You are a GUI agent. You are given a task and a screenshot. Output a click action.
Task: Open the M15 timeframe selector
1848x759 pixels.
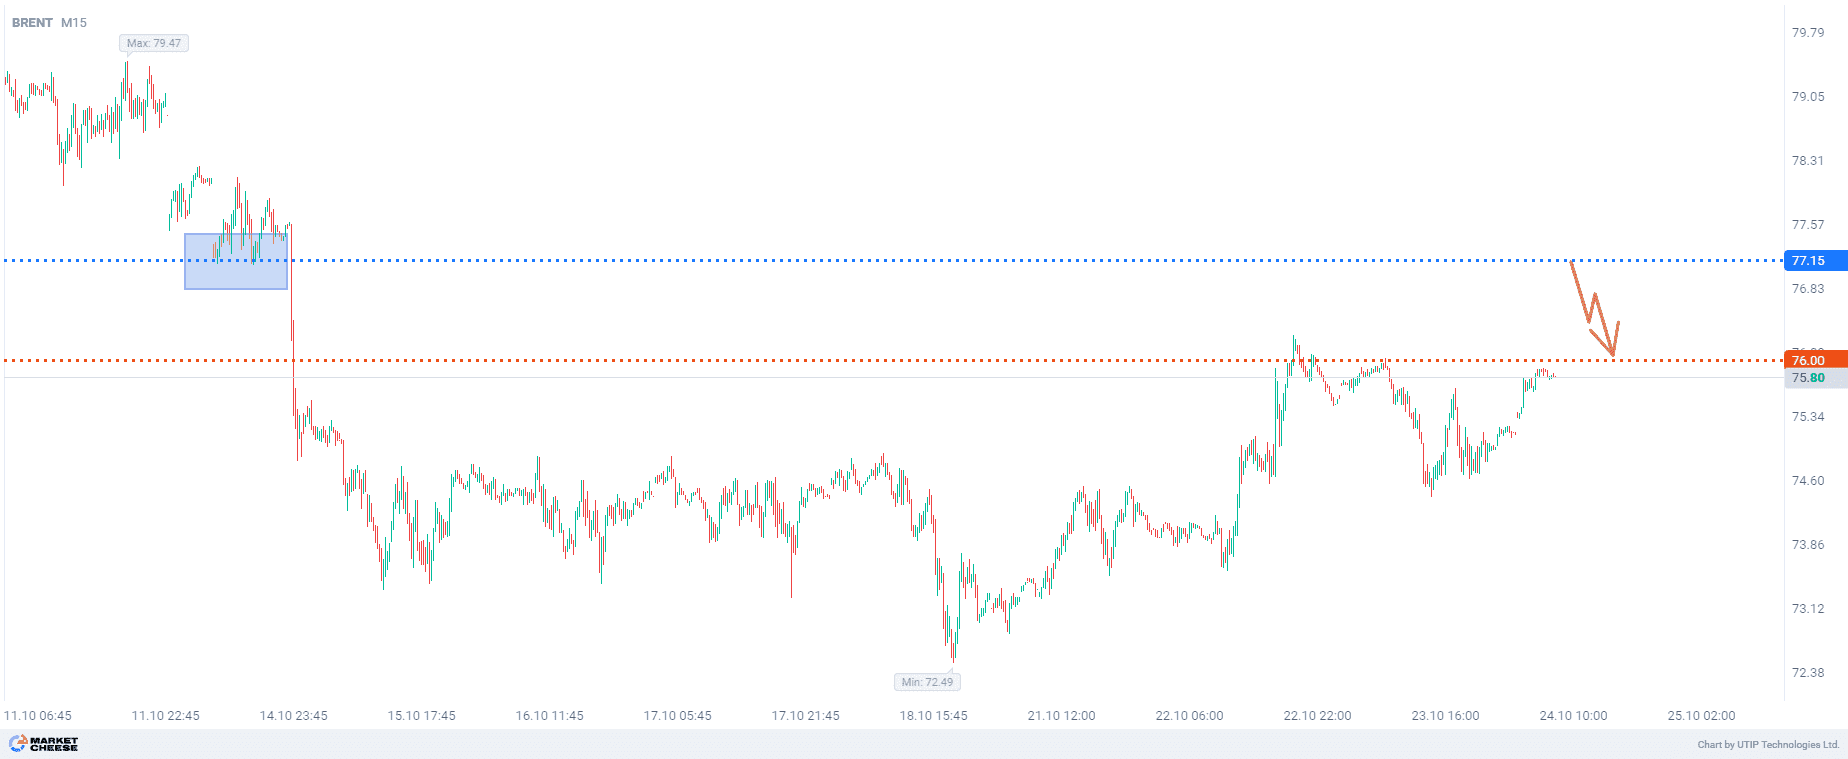coord(74,23)
